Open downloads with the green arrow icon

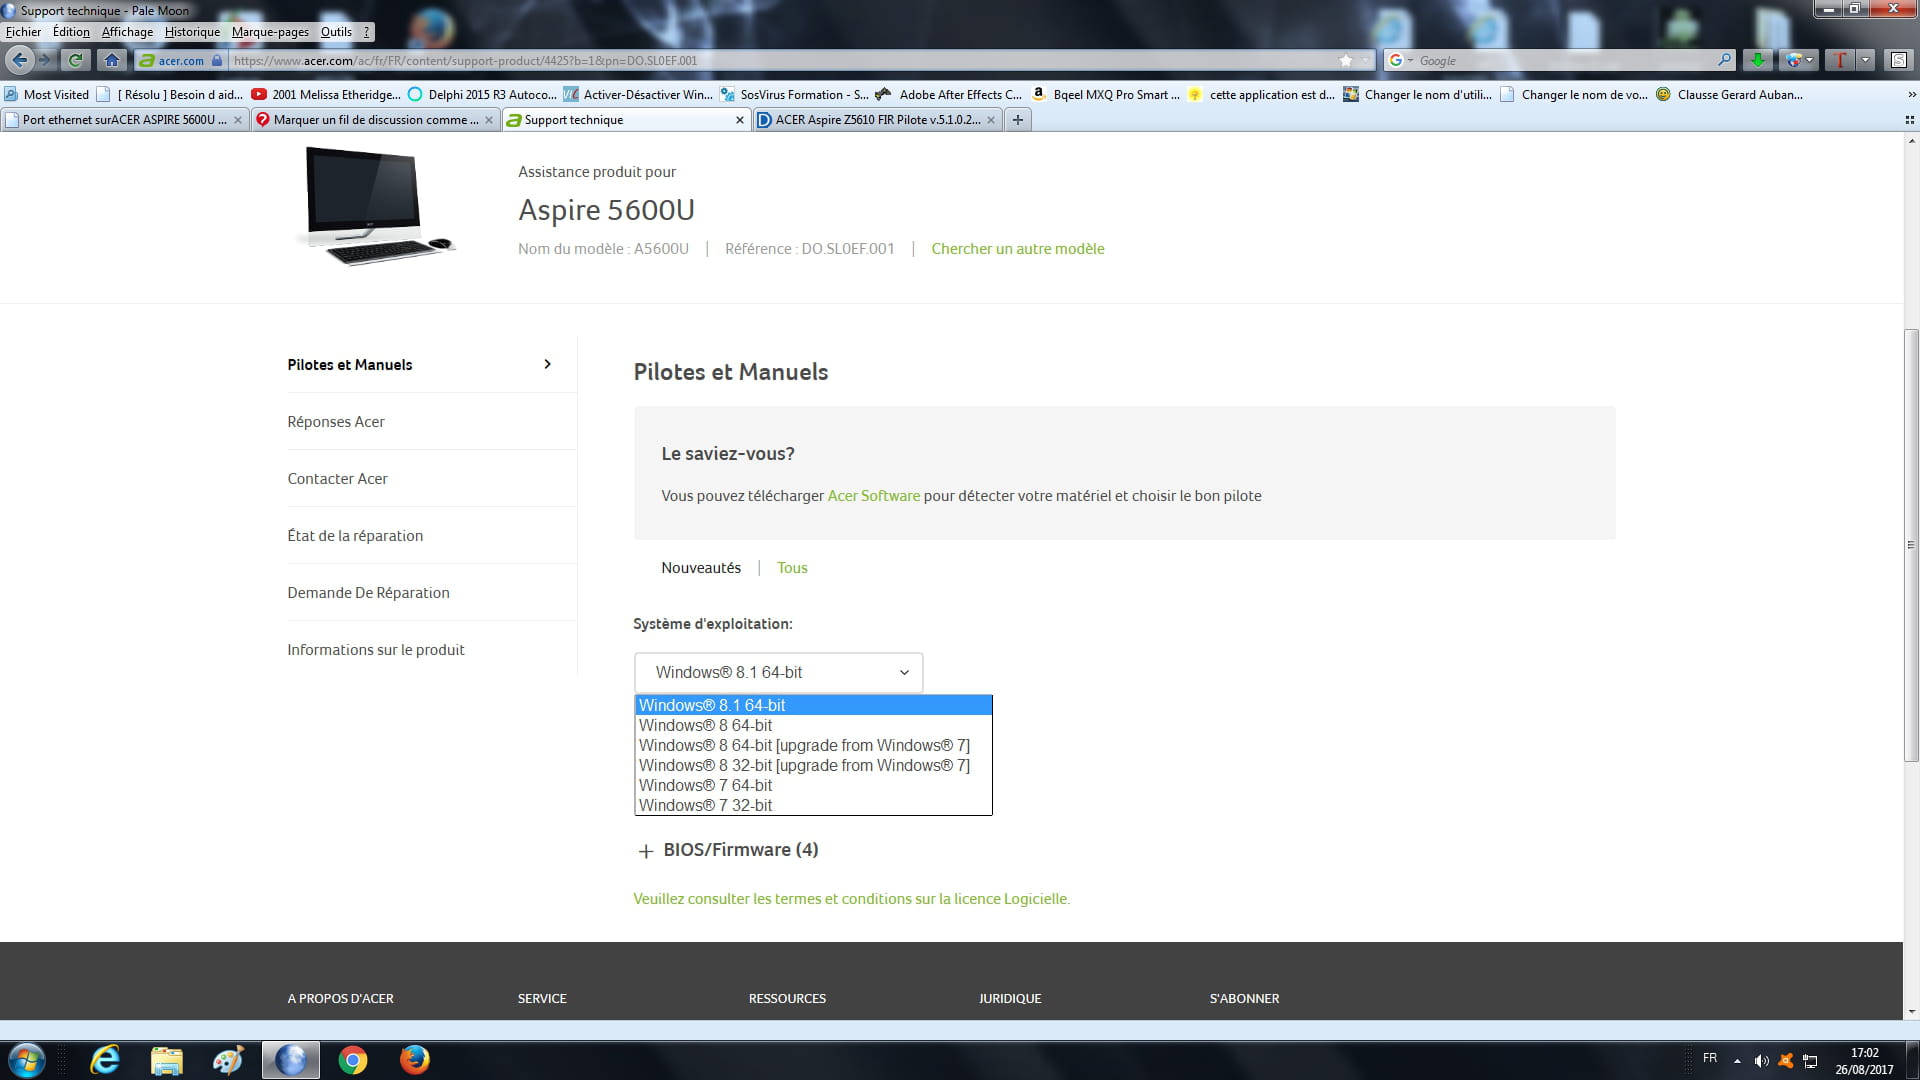point(1757,60)
